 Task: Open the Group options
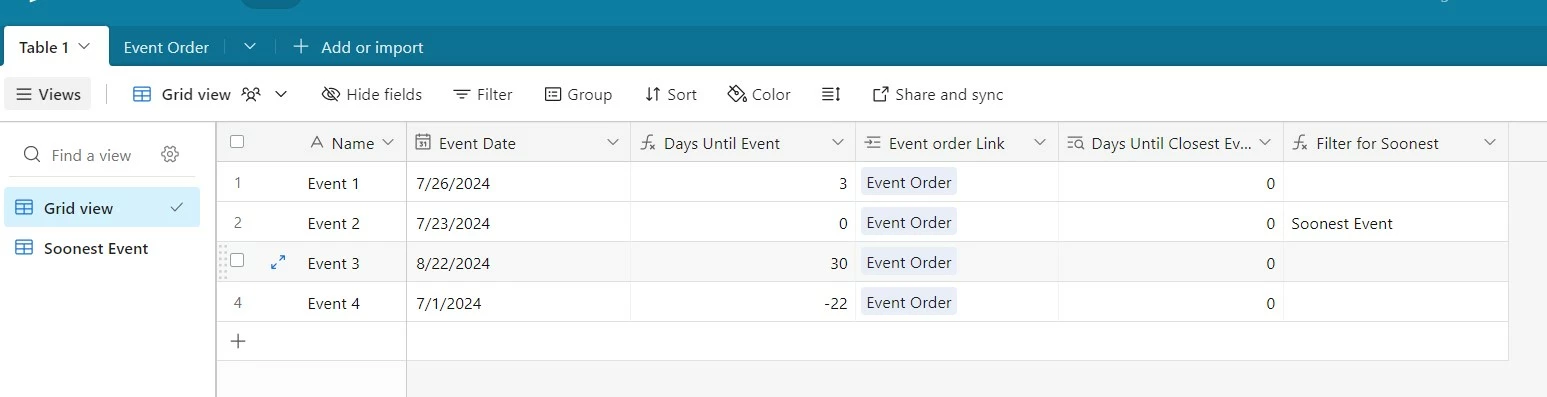point(578,94)
